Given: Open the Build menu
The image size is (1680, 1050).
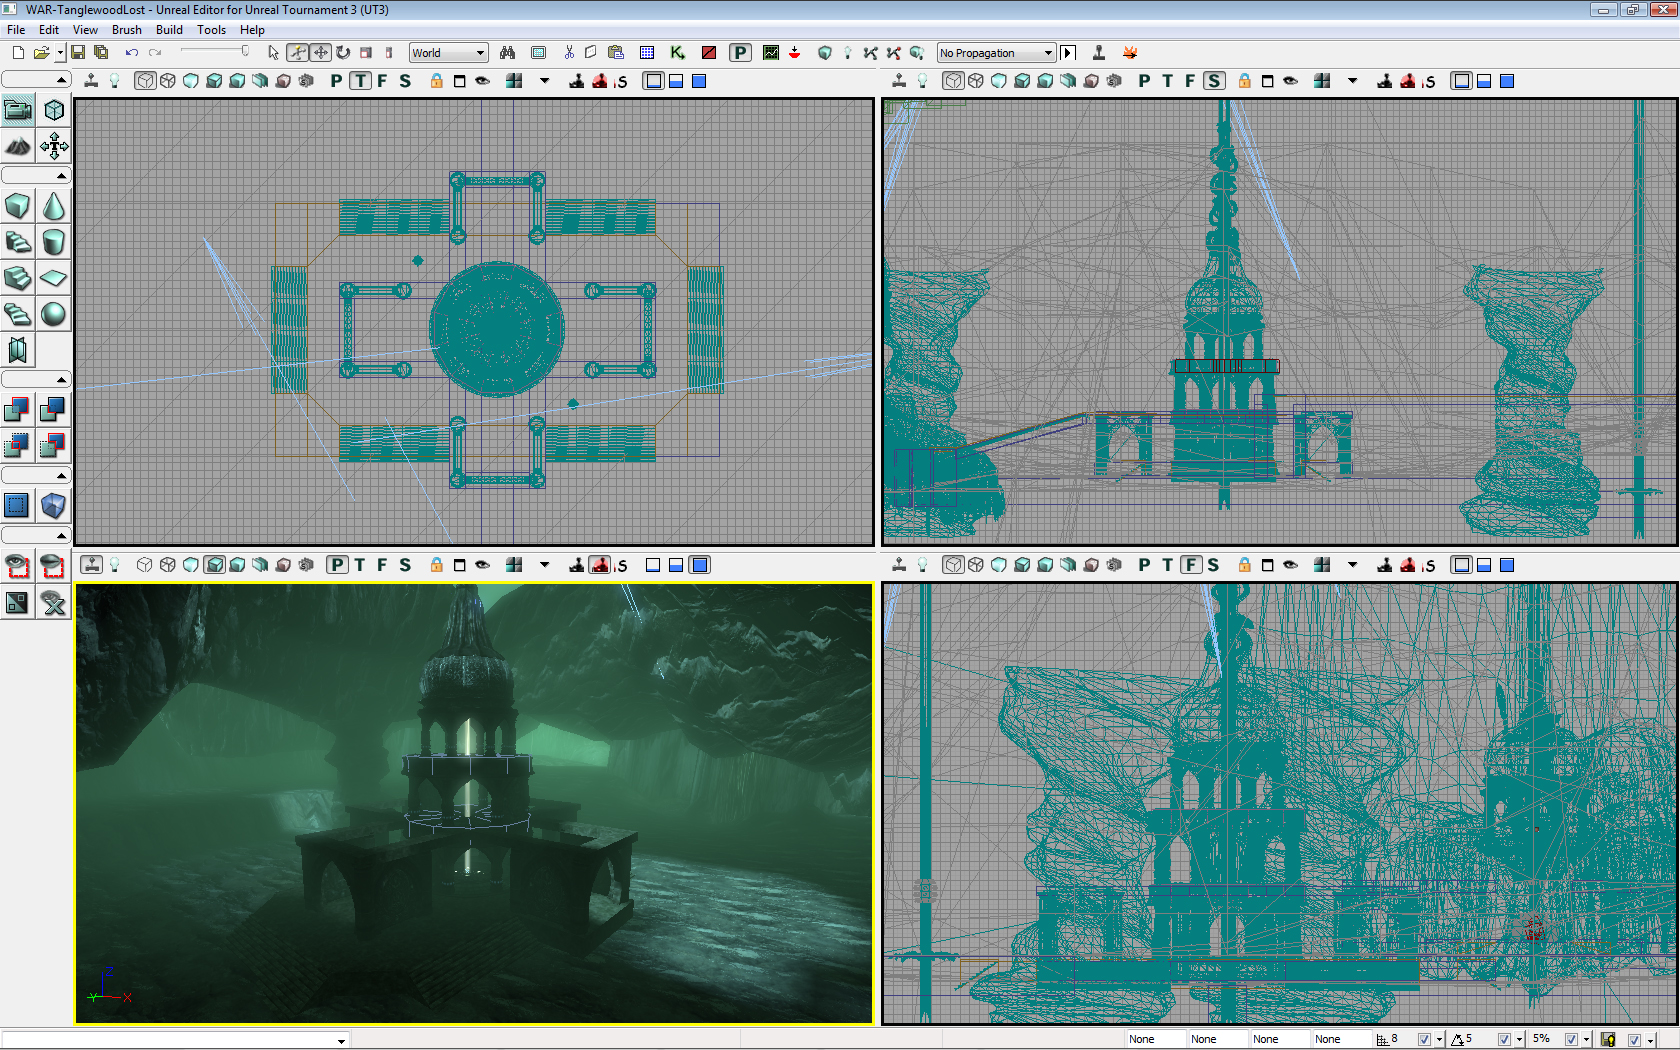Looking at the screenshot, I should pos(169,30).
